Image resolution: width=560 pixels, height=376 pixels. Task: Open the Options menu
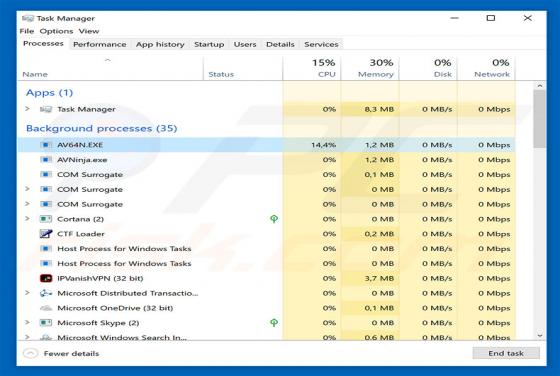point(56,31)
